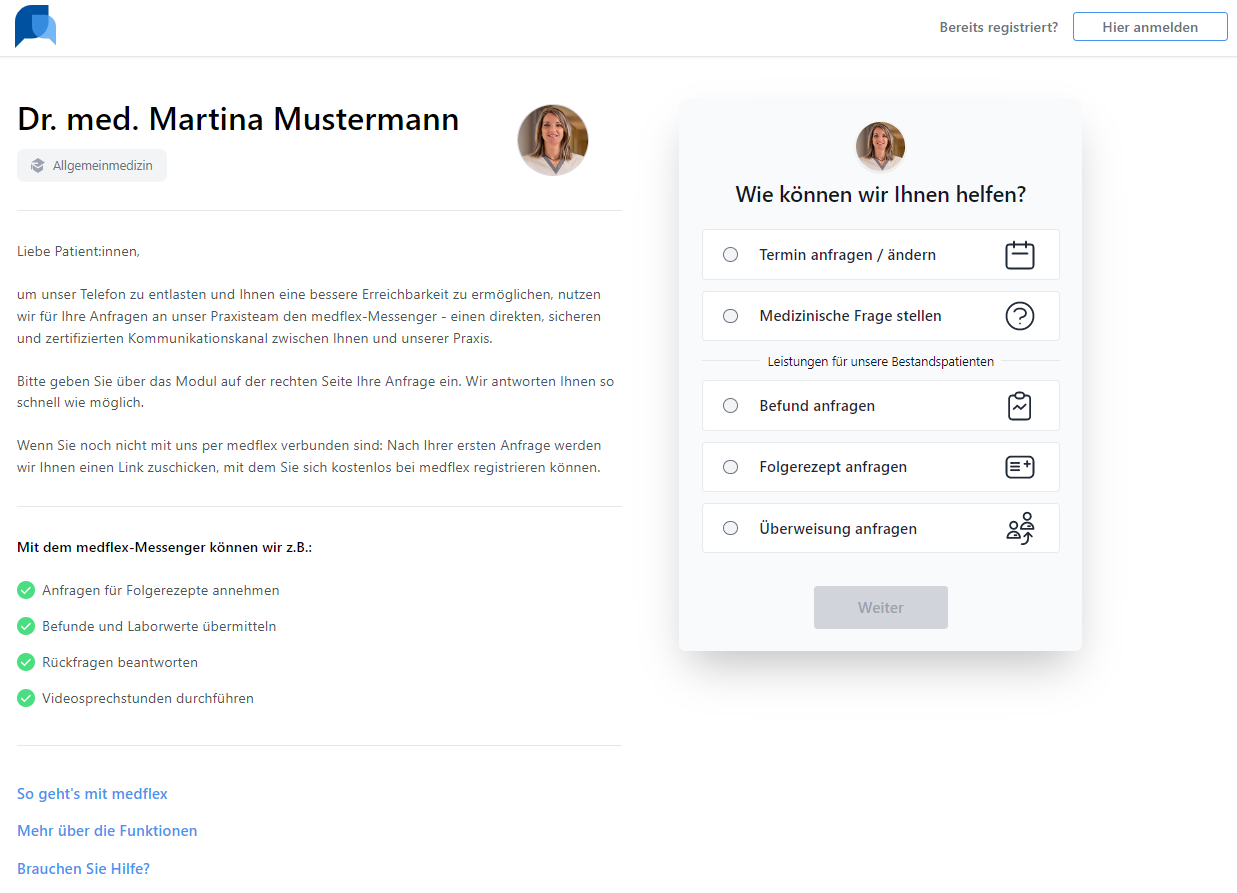
Task: Click the large doctor profile photo
Action: click(553, 140)
